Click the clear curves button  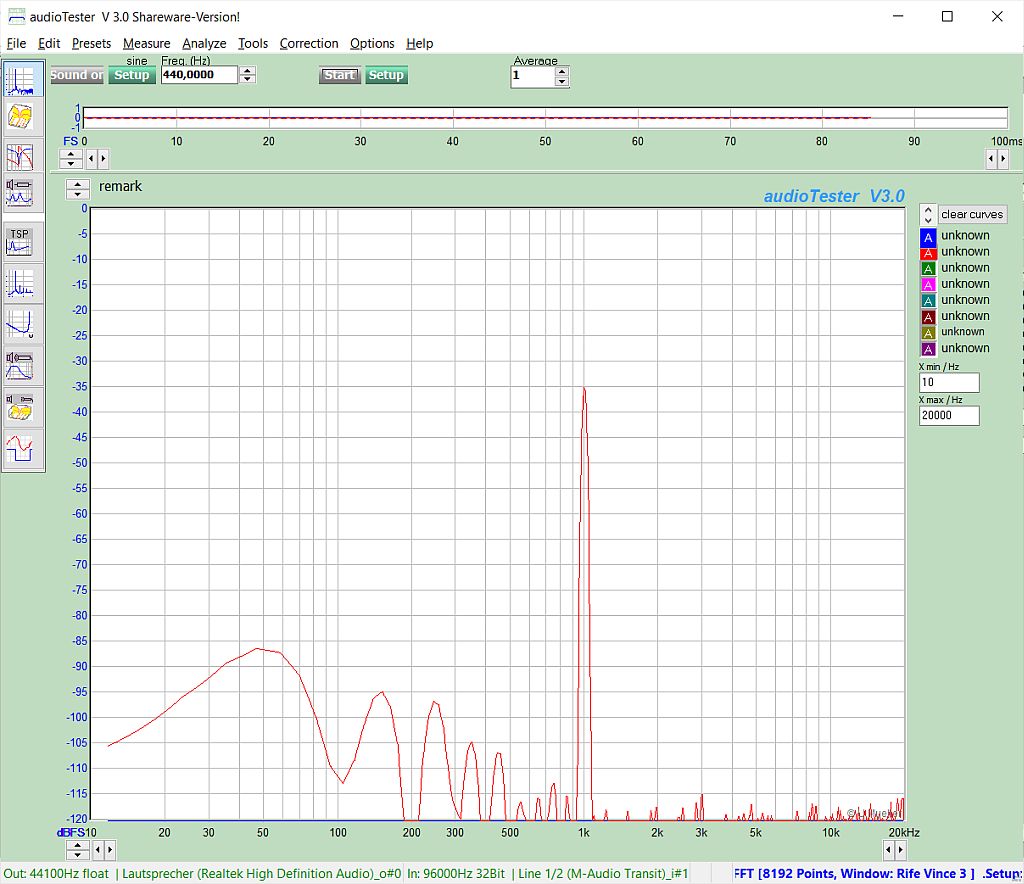click(972, 214)
